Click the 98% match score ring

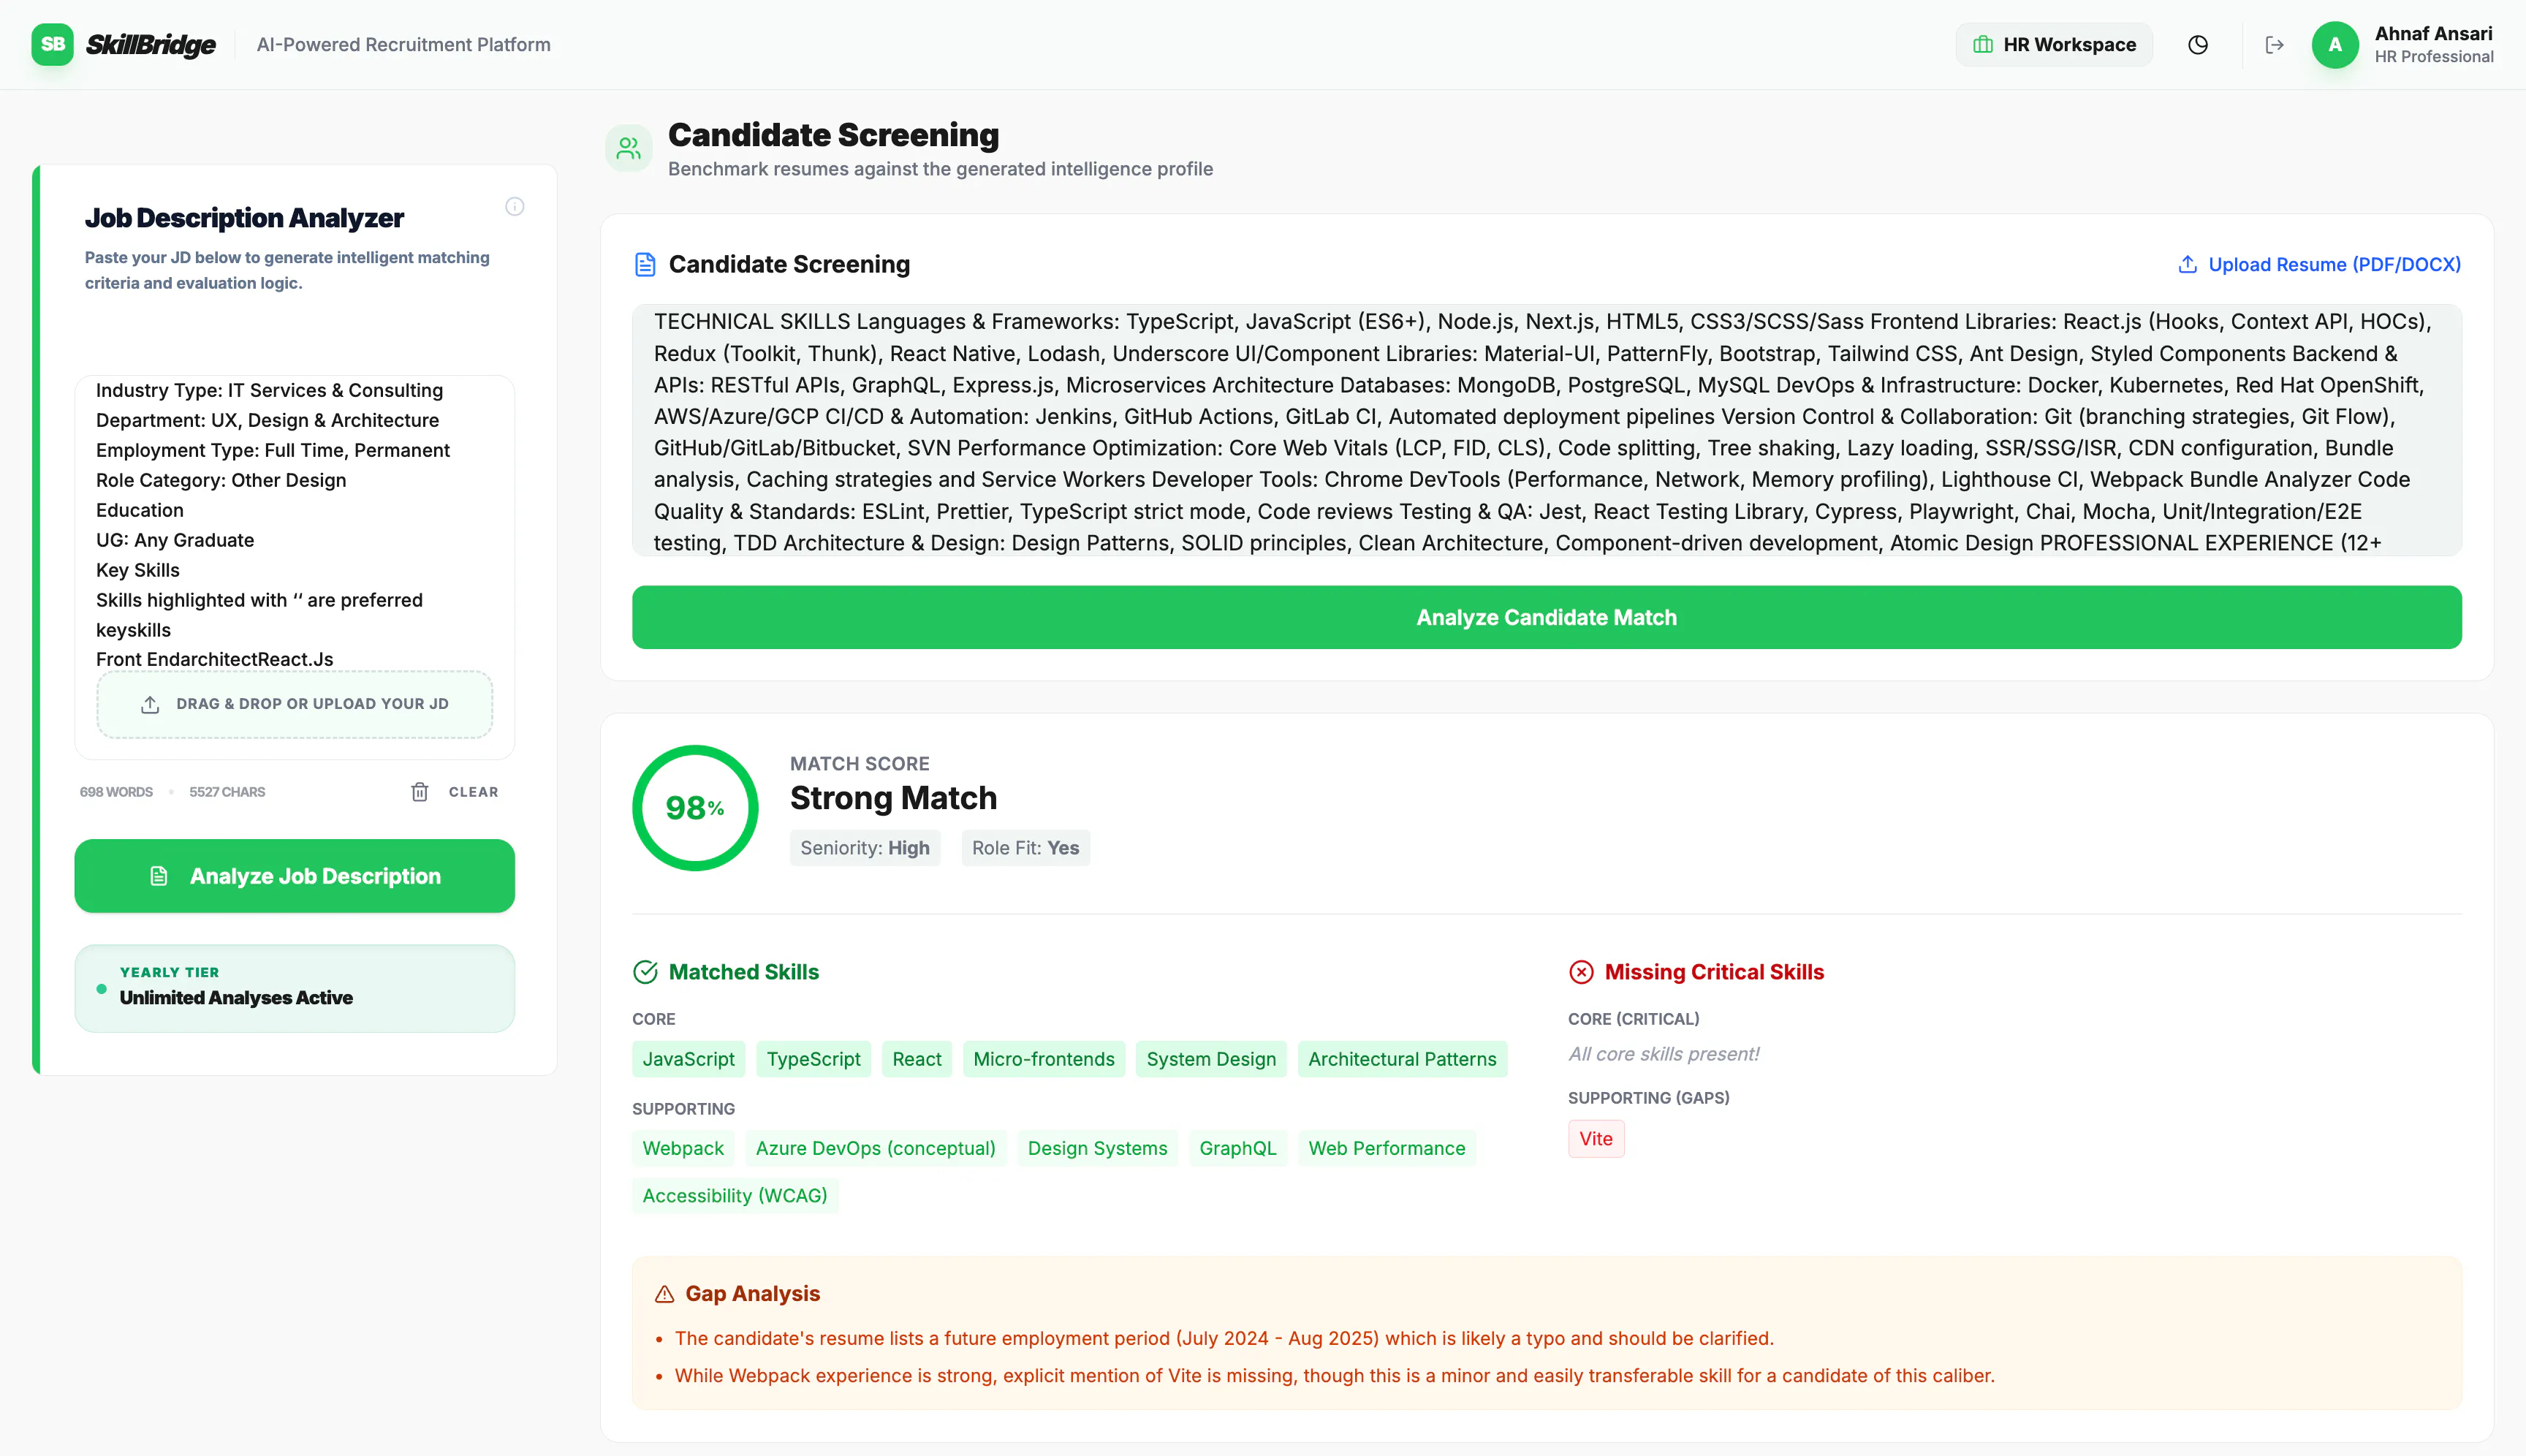[695, 807]
